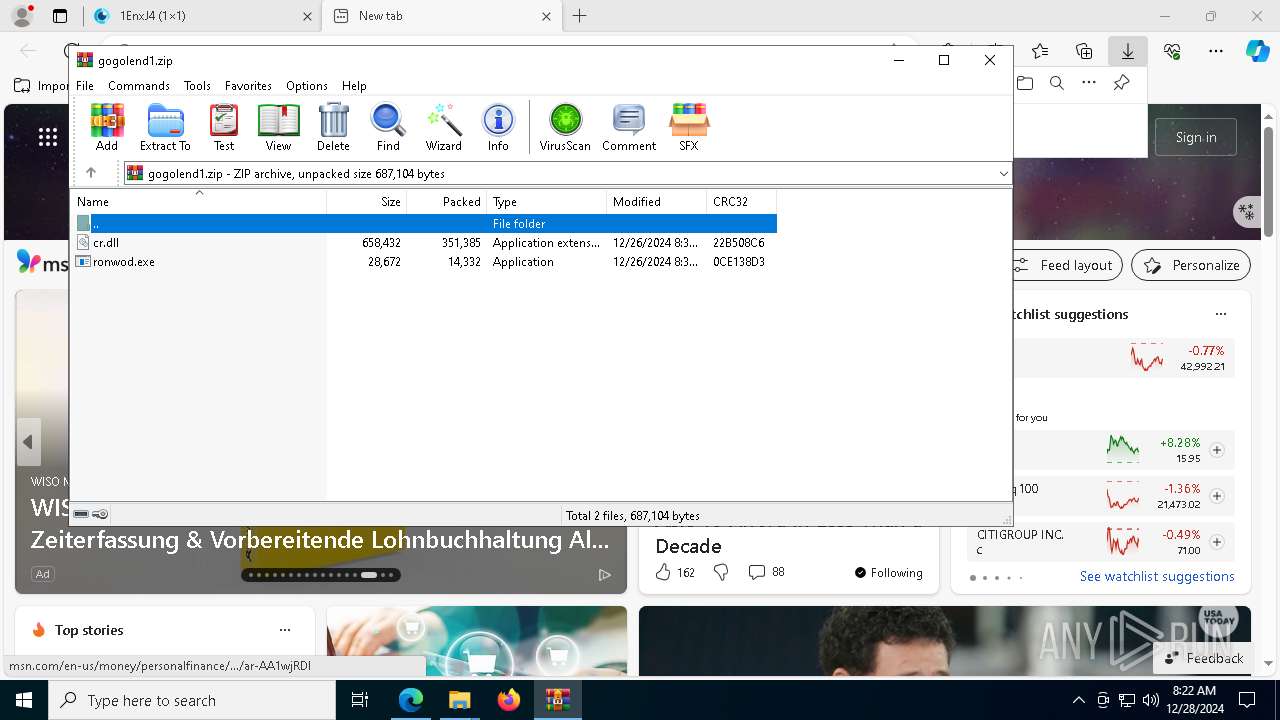Open the Tools menu
Screen dimensions: 1280x720
pos(197,86)
